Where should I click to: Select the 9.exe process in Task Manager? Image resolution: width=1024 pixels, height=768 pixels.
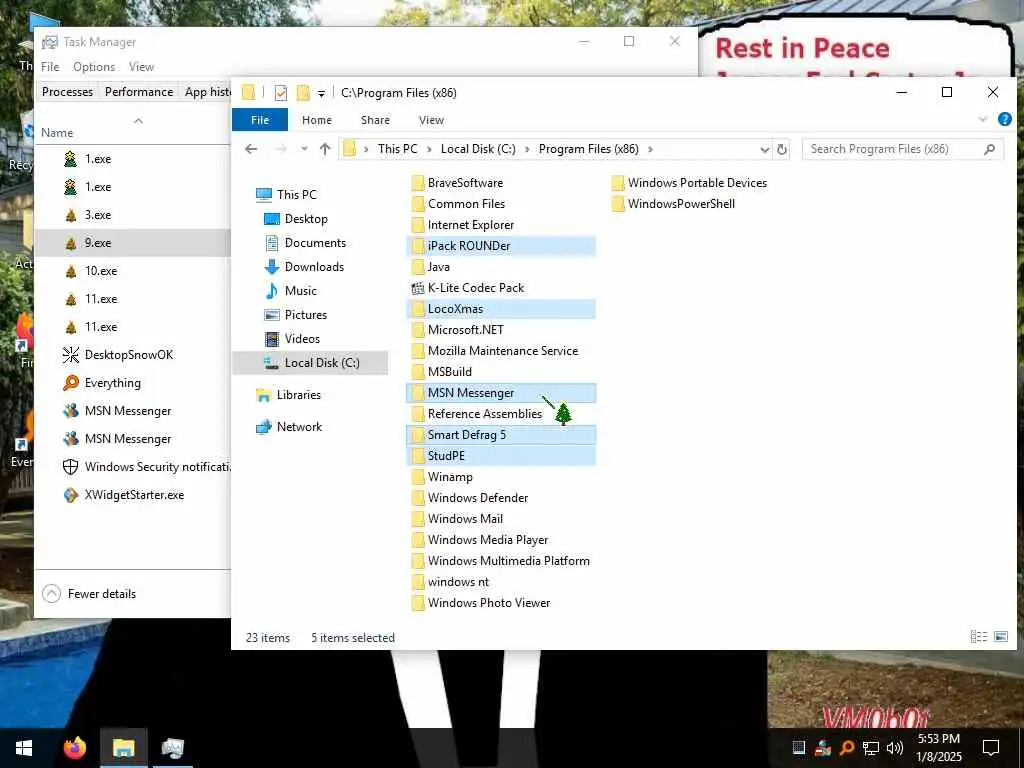click(133, 243)
